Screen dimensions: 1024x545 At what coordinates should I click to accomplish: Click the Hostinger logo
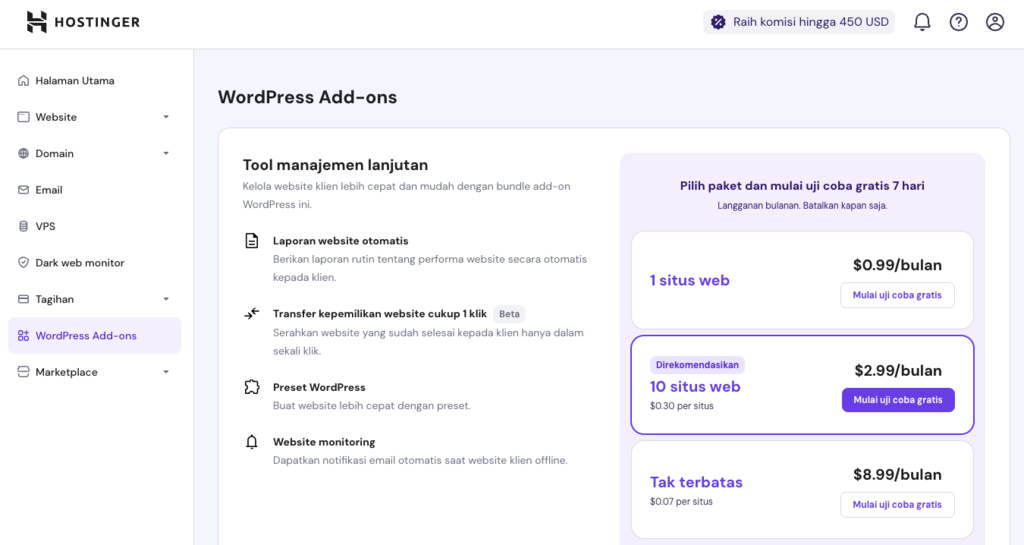click(x=83, y=22)
